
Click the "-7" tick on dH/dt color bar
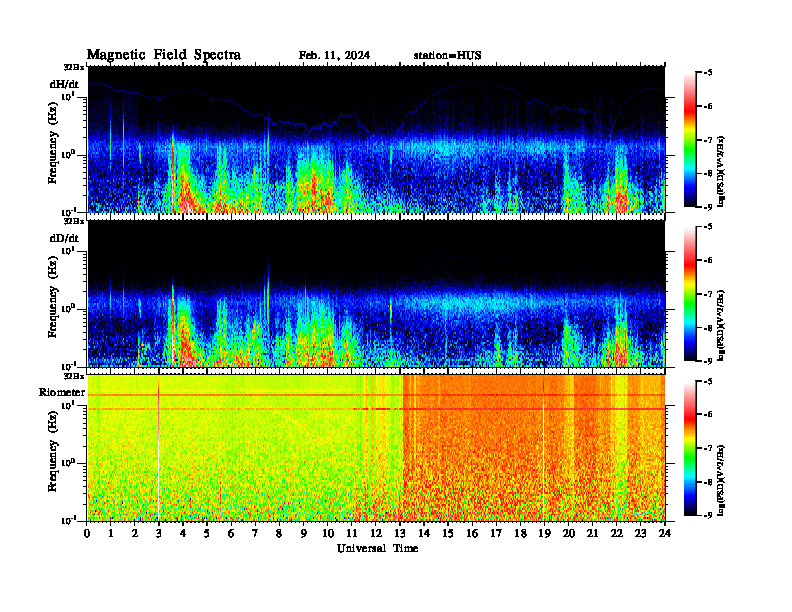708,140
